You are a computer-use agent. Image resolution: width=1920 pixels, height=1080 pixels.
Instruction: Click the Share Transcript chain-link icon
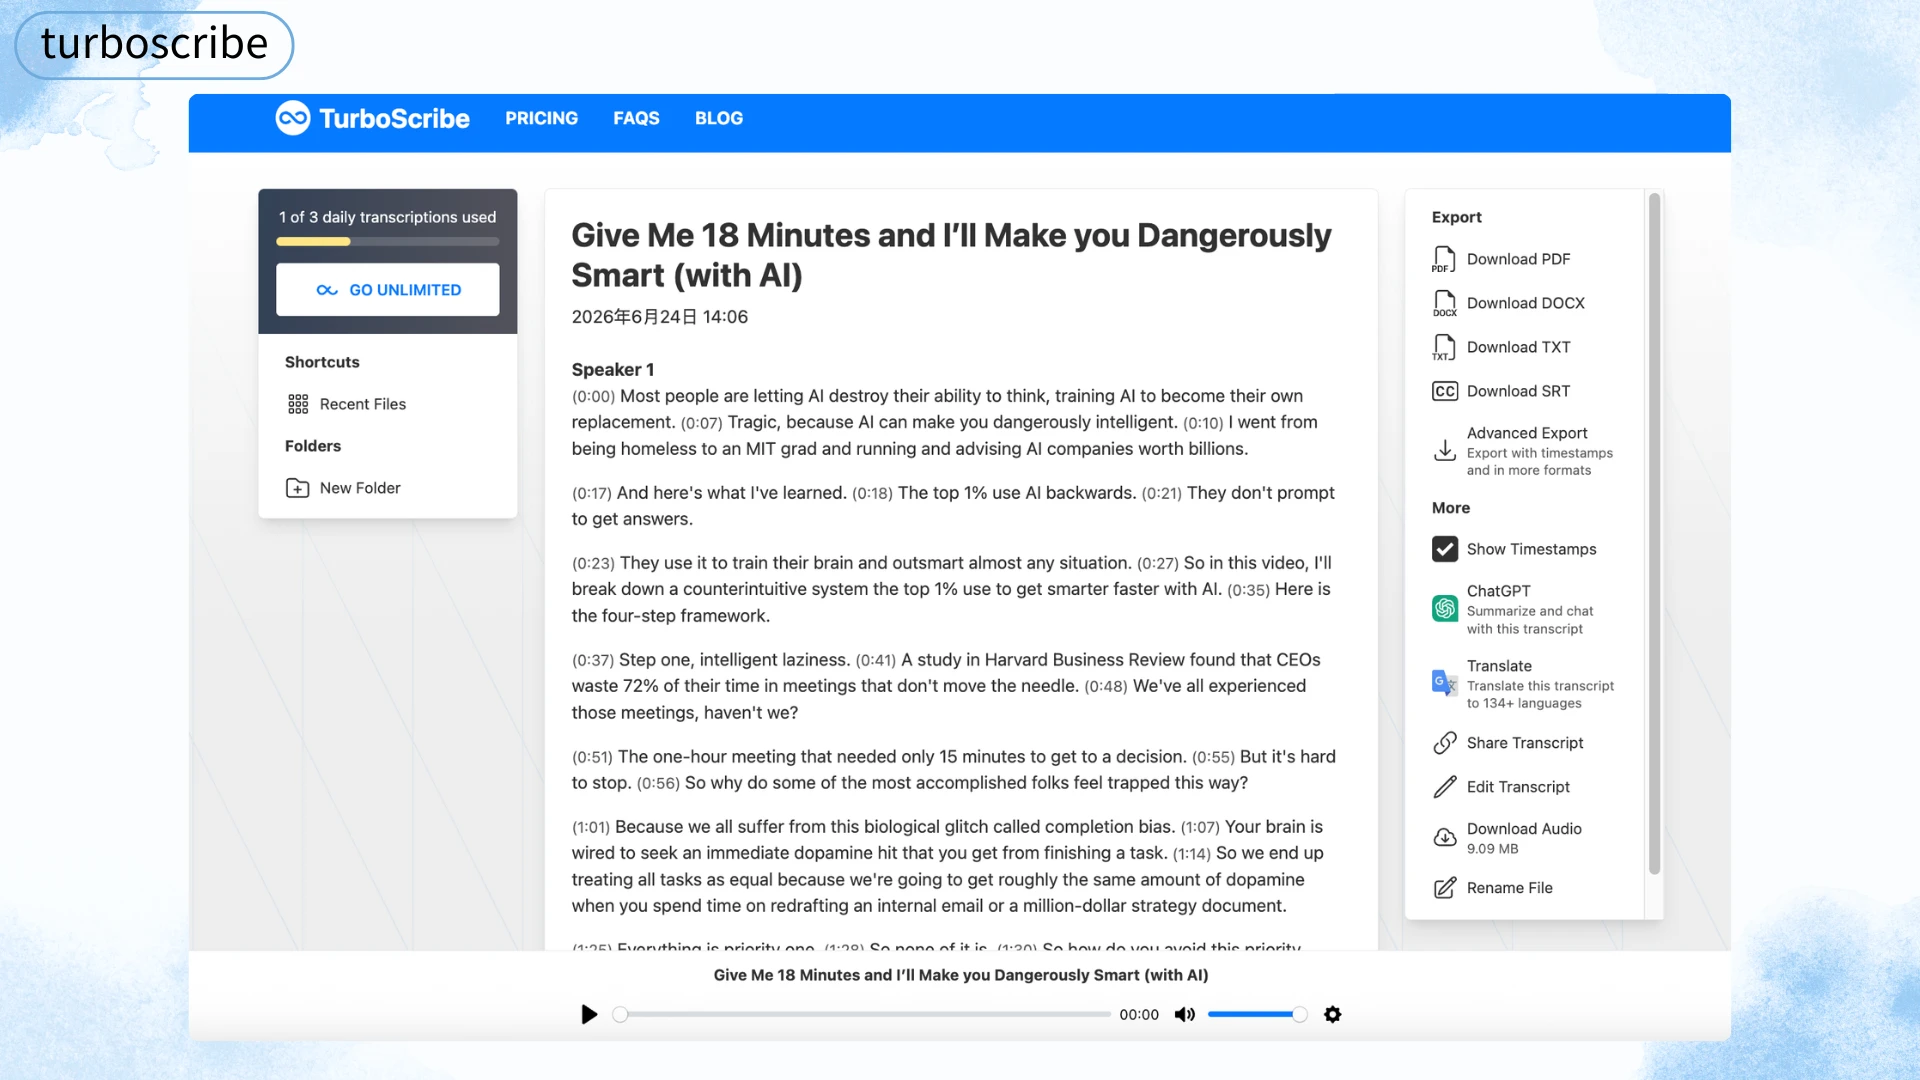pyautogui.click(x=1444, y=743)
